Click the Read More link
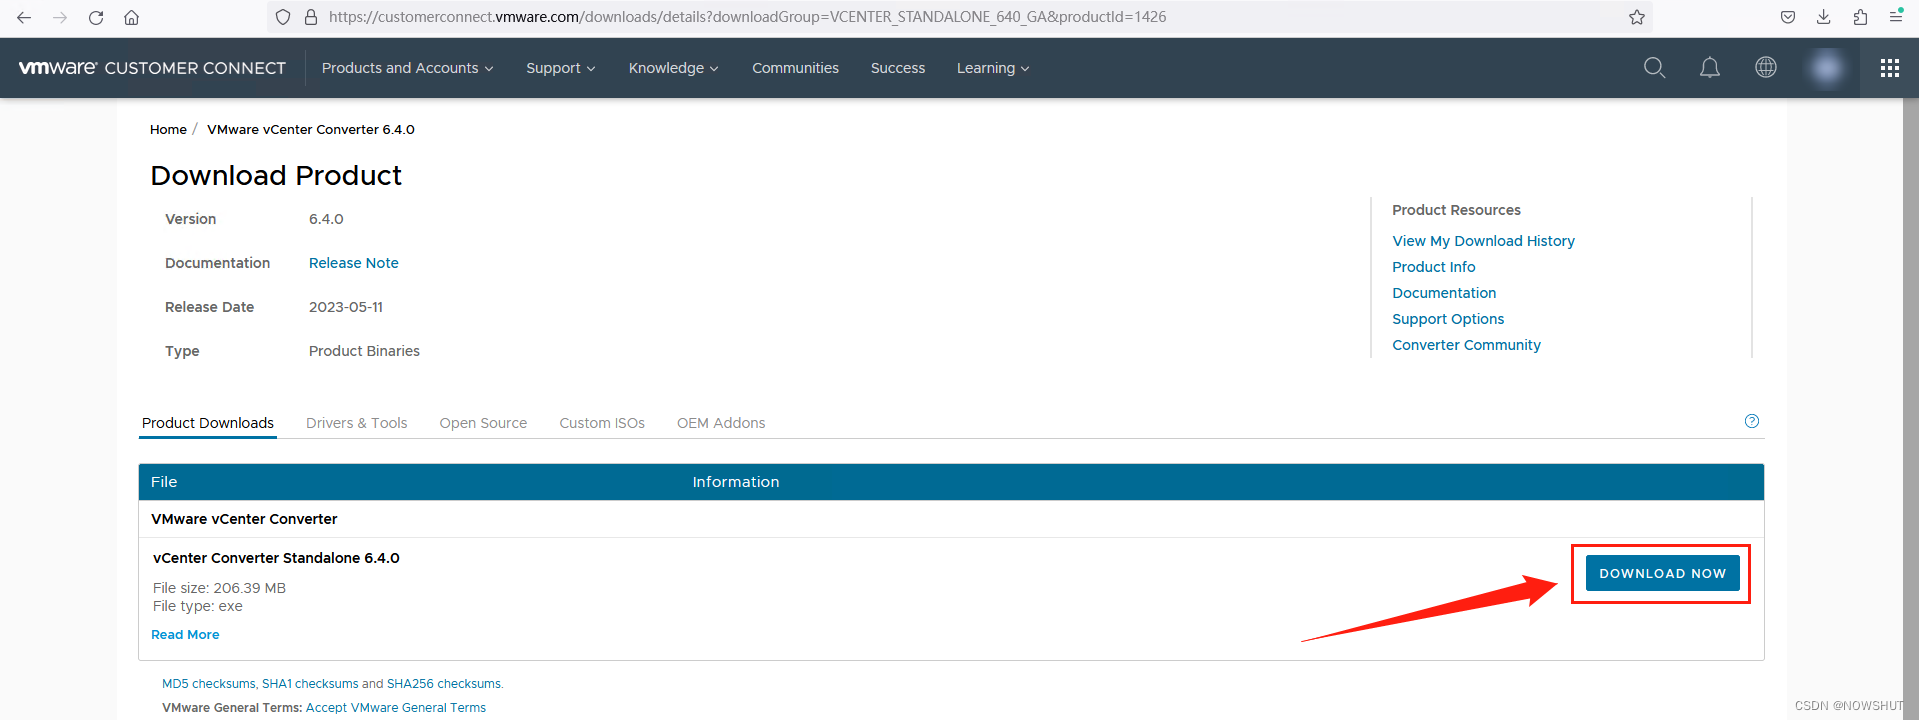 point(185,635)
